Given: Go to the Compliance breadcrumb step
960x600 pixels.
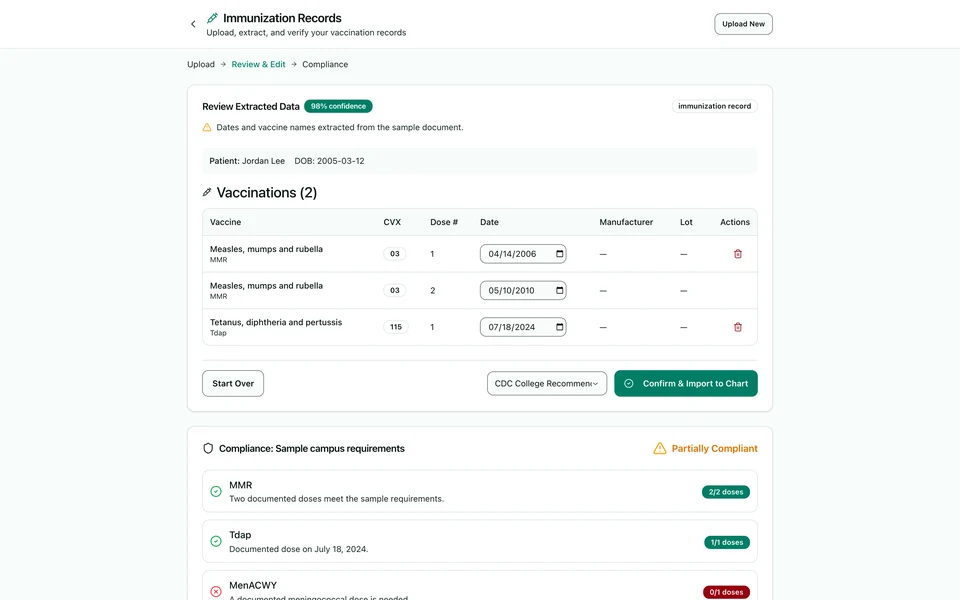Looking at the screenshot, I should 325,64.
